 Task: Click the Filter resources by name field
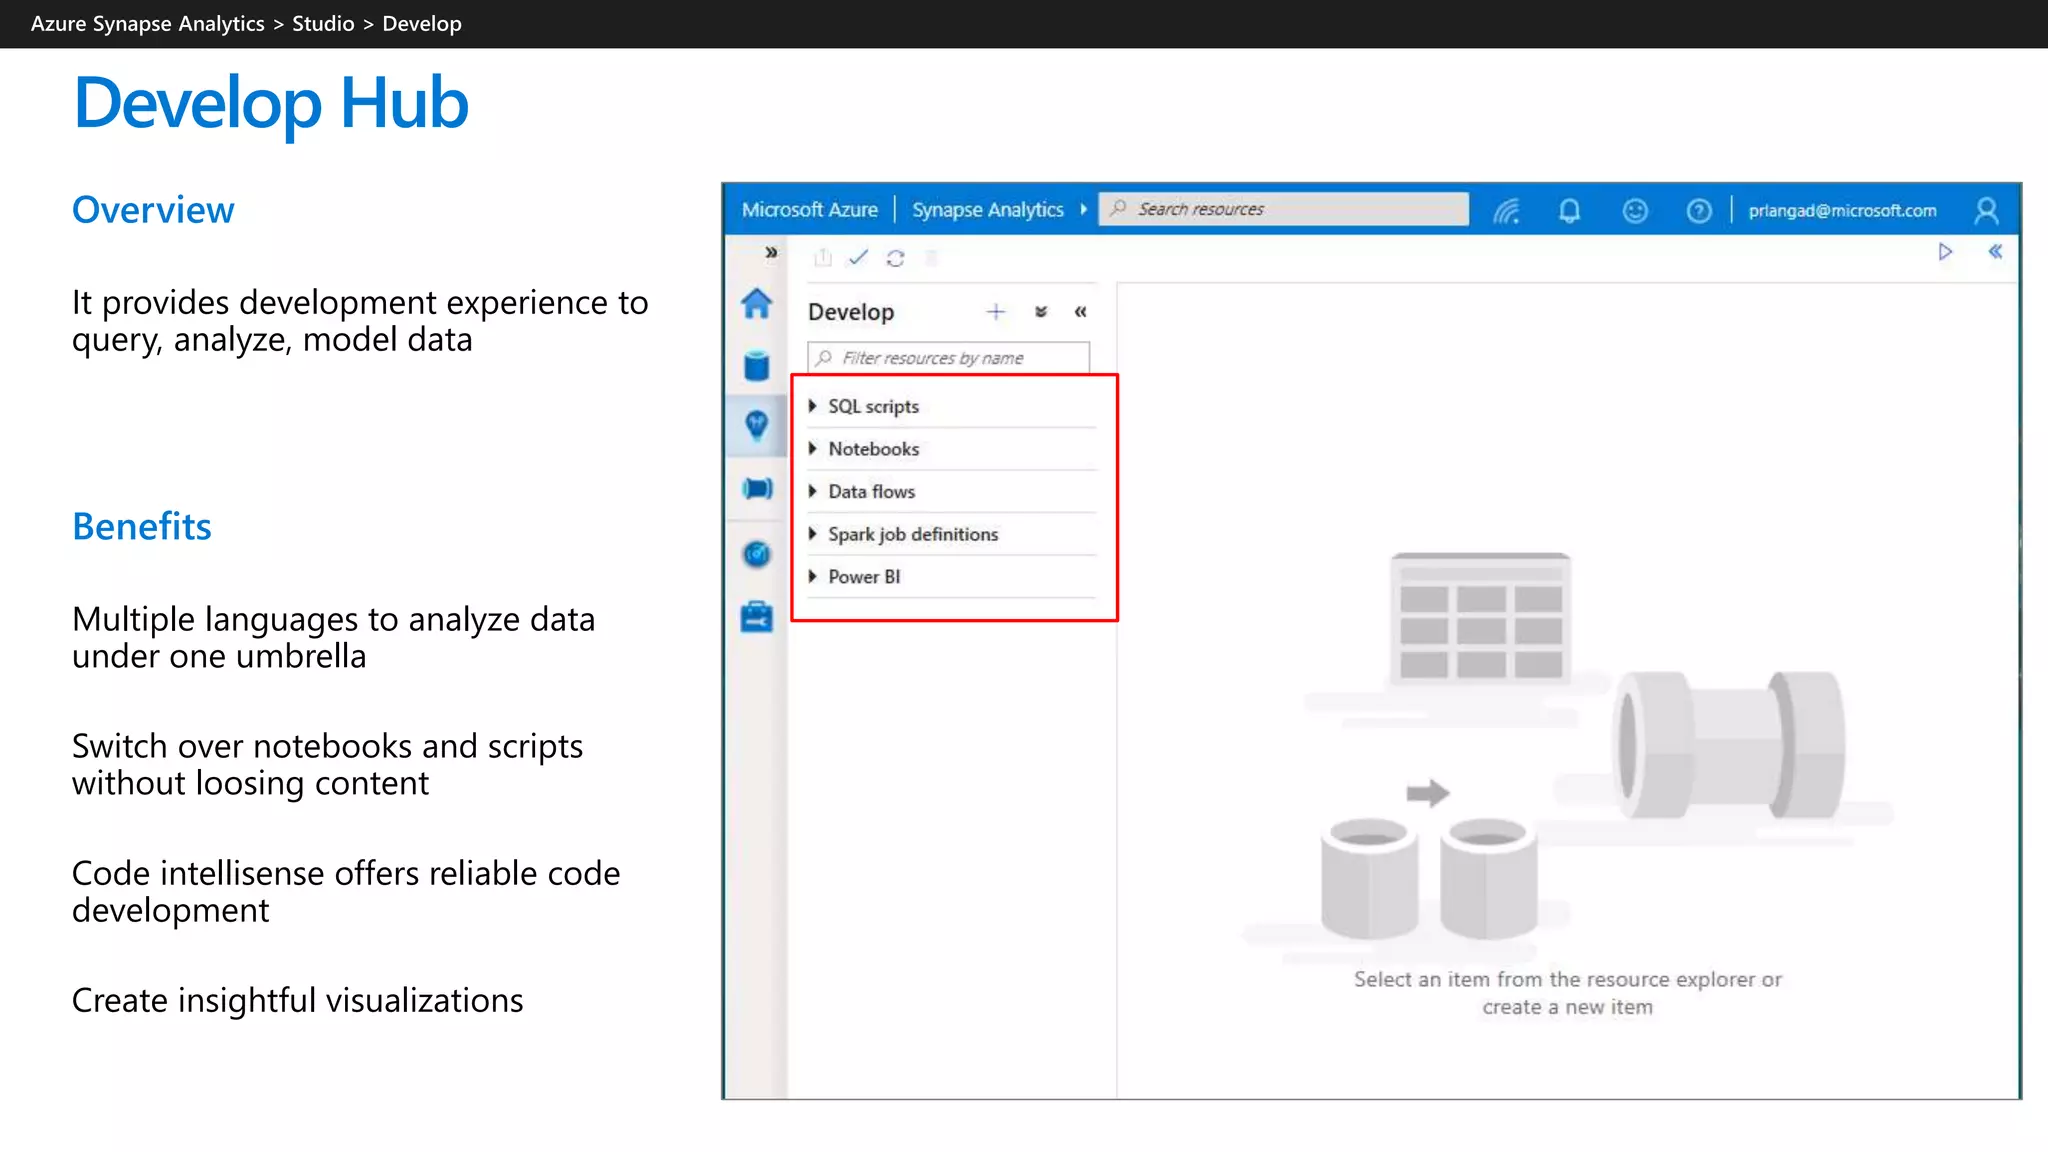tap(948, 358)
